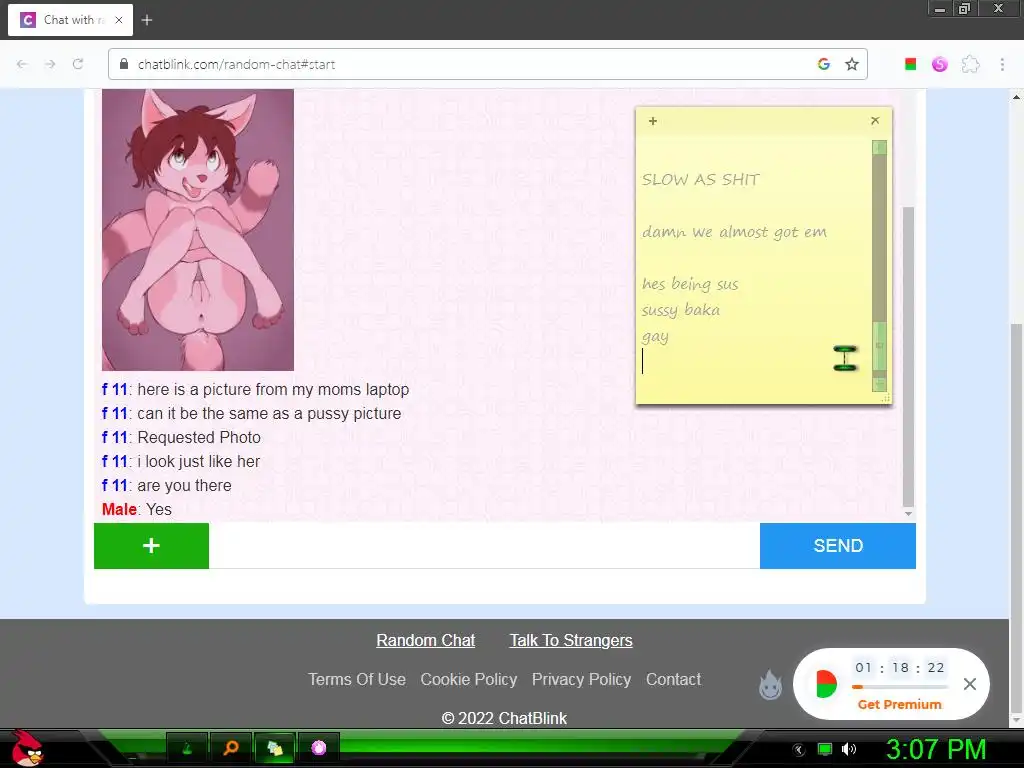Click the page scrollbar up arrow

(1016, 97)
